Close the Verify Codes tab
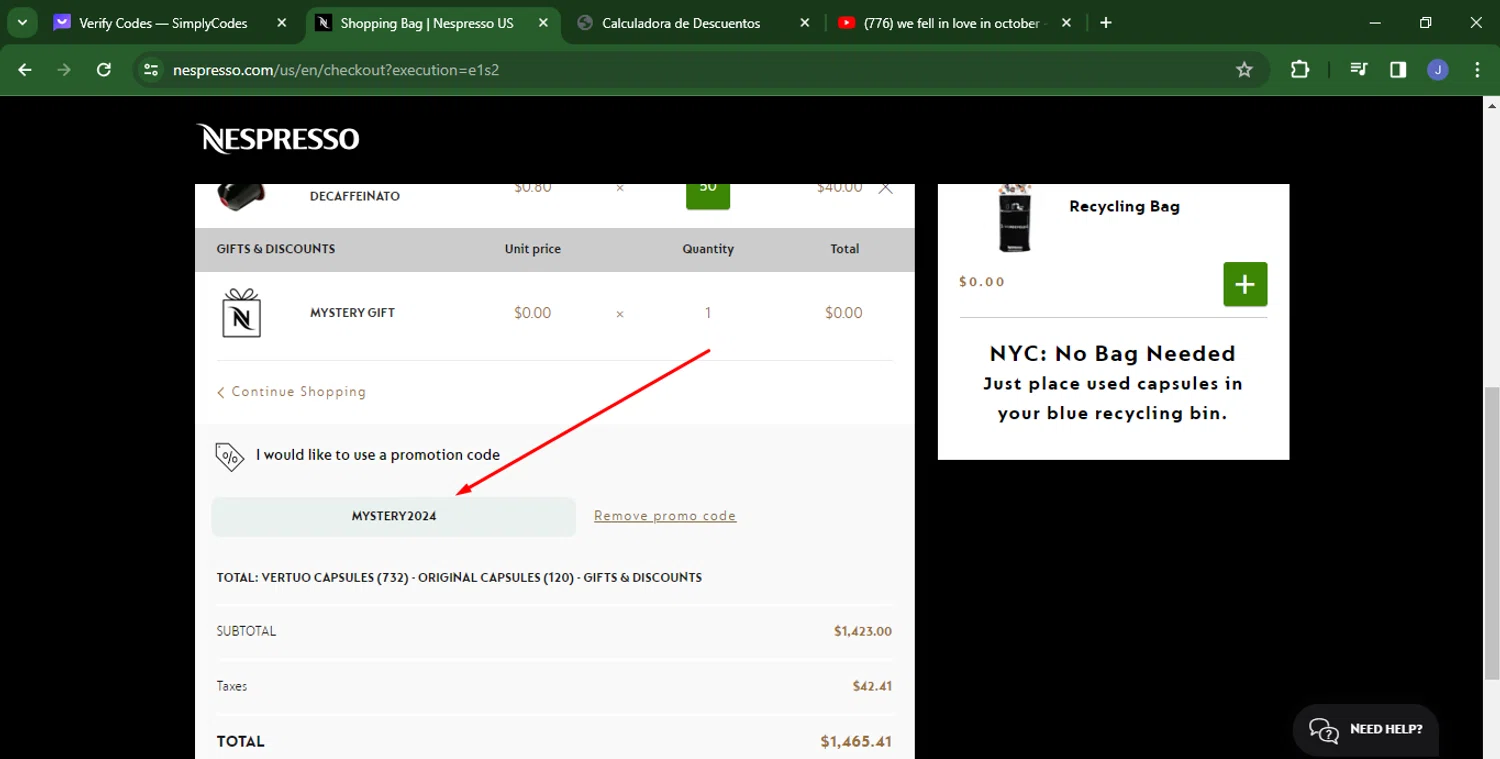Screen dimensions: 1500x759 [281, 23]
